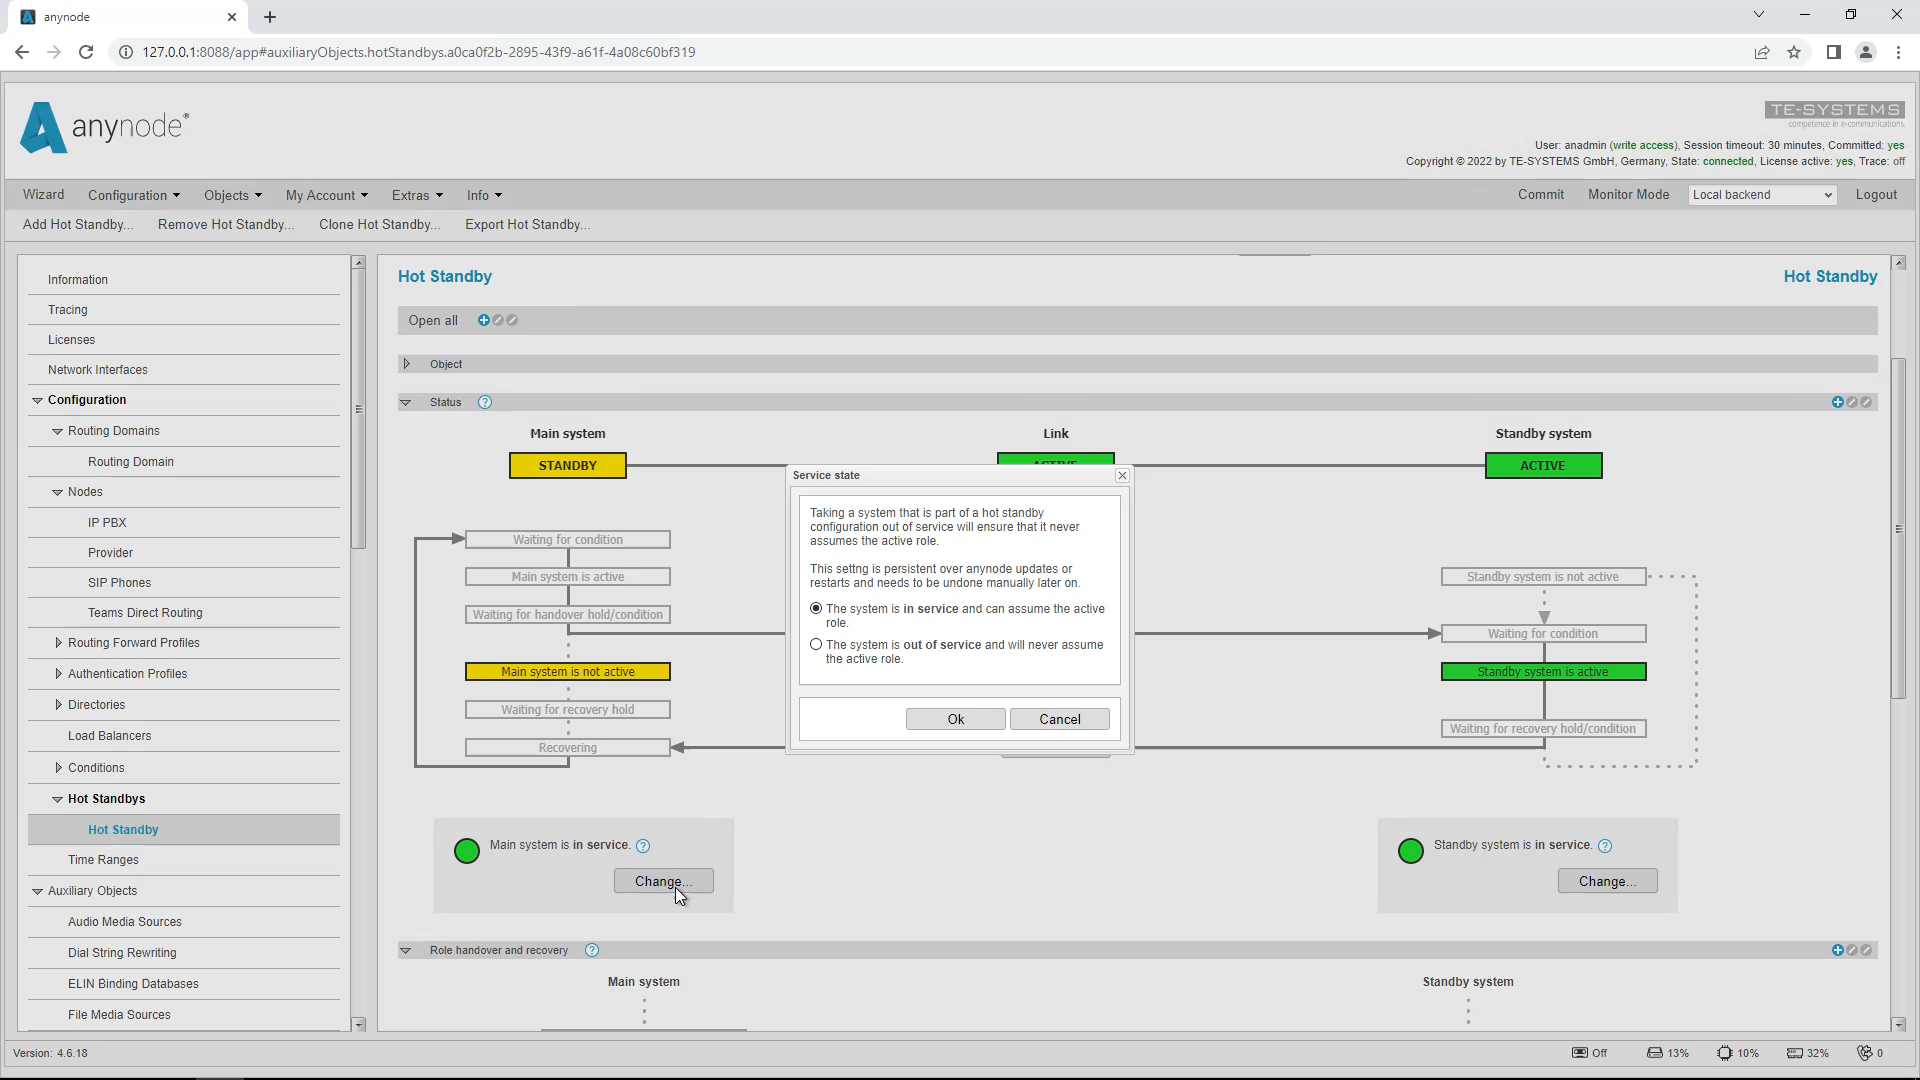This screenshot has width=1920, height=1080.
Task: Click the plus icon in Status header
Action: pos(1838,402)
